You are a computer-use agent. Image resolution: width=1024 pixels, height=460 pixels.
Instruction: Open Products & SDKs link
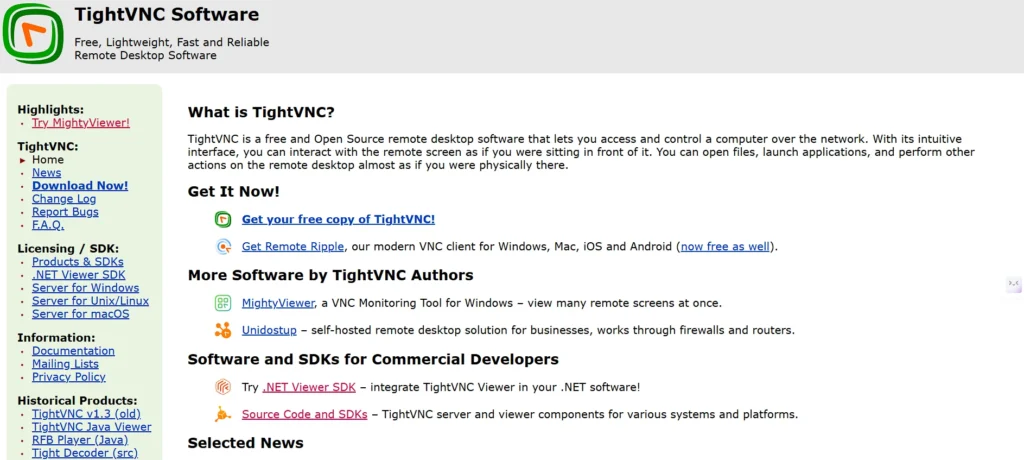click(78, 261)
